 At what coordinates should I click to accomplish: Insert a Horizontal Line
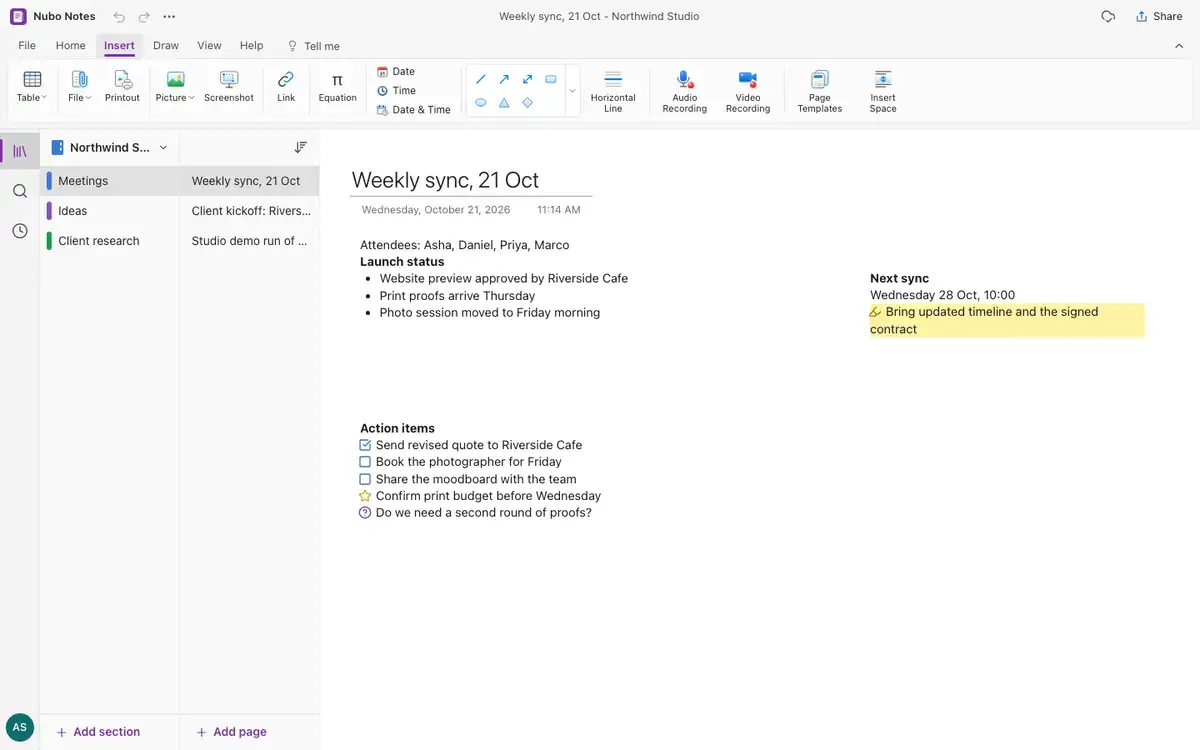coord(613,92)
